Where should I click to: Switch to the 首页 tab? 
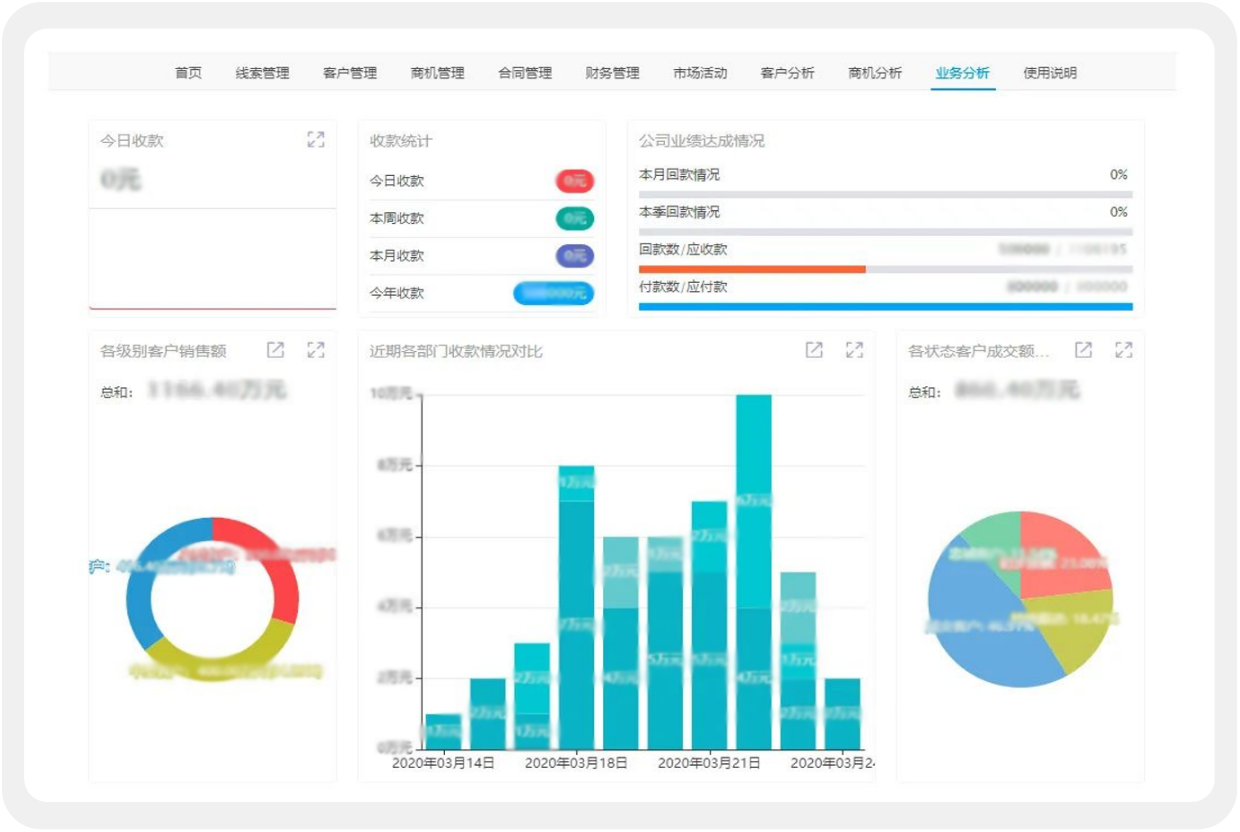tap(188, 73)
